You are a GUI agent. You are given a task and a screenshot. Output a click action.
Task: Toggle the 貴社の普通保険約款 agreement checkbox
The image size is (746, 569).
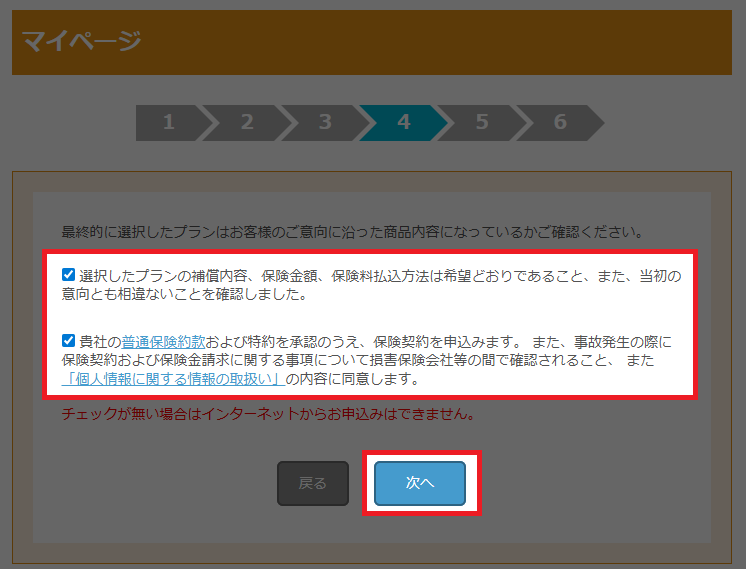click(68, 340)
